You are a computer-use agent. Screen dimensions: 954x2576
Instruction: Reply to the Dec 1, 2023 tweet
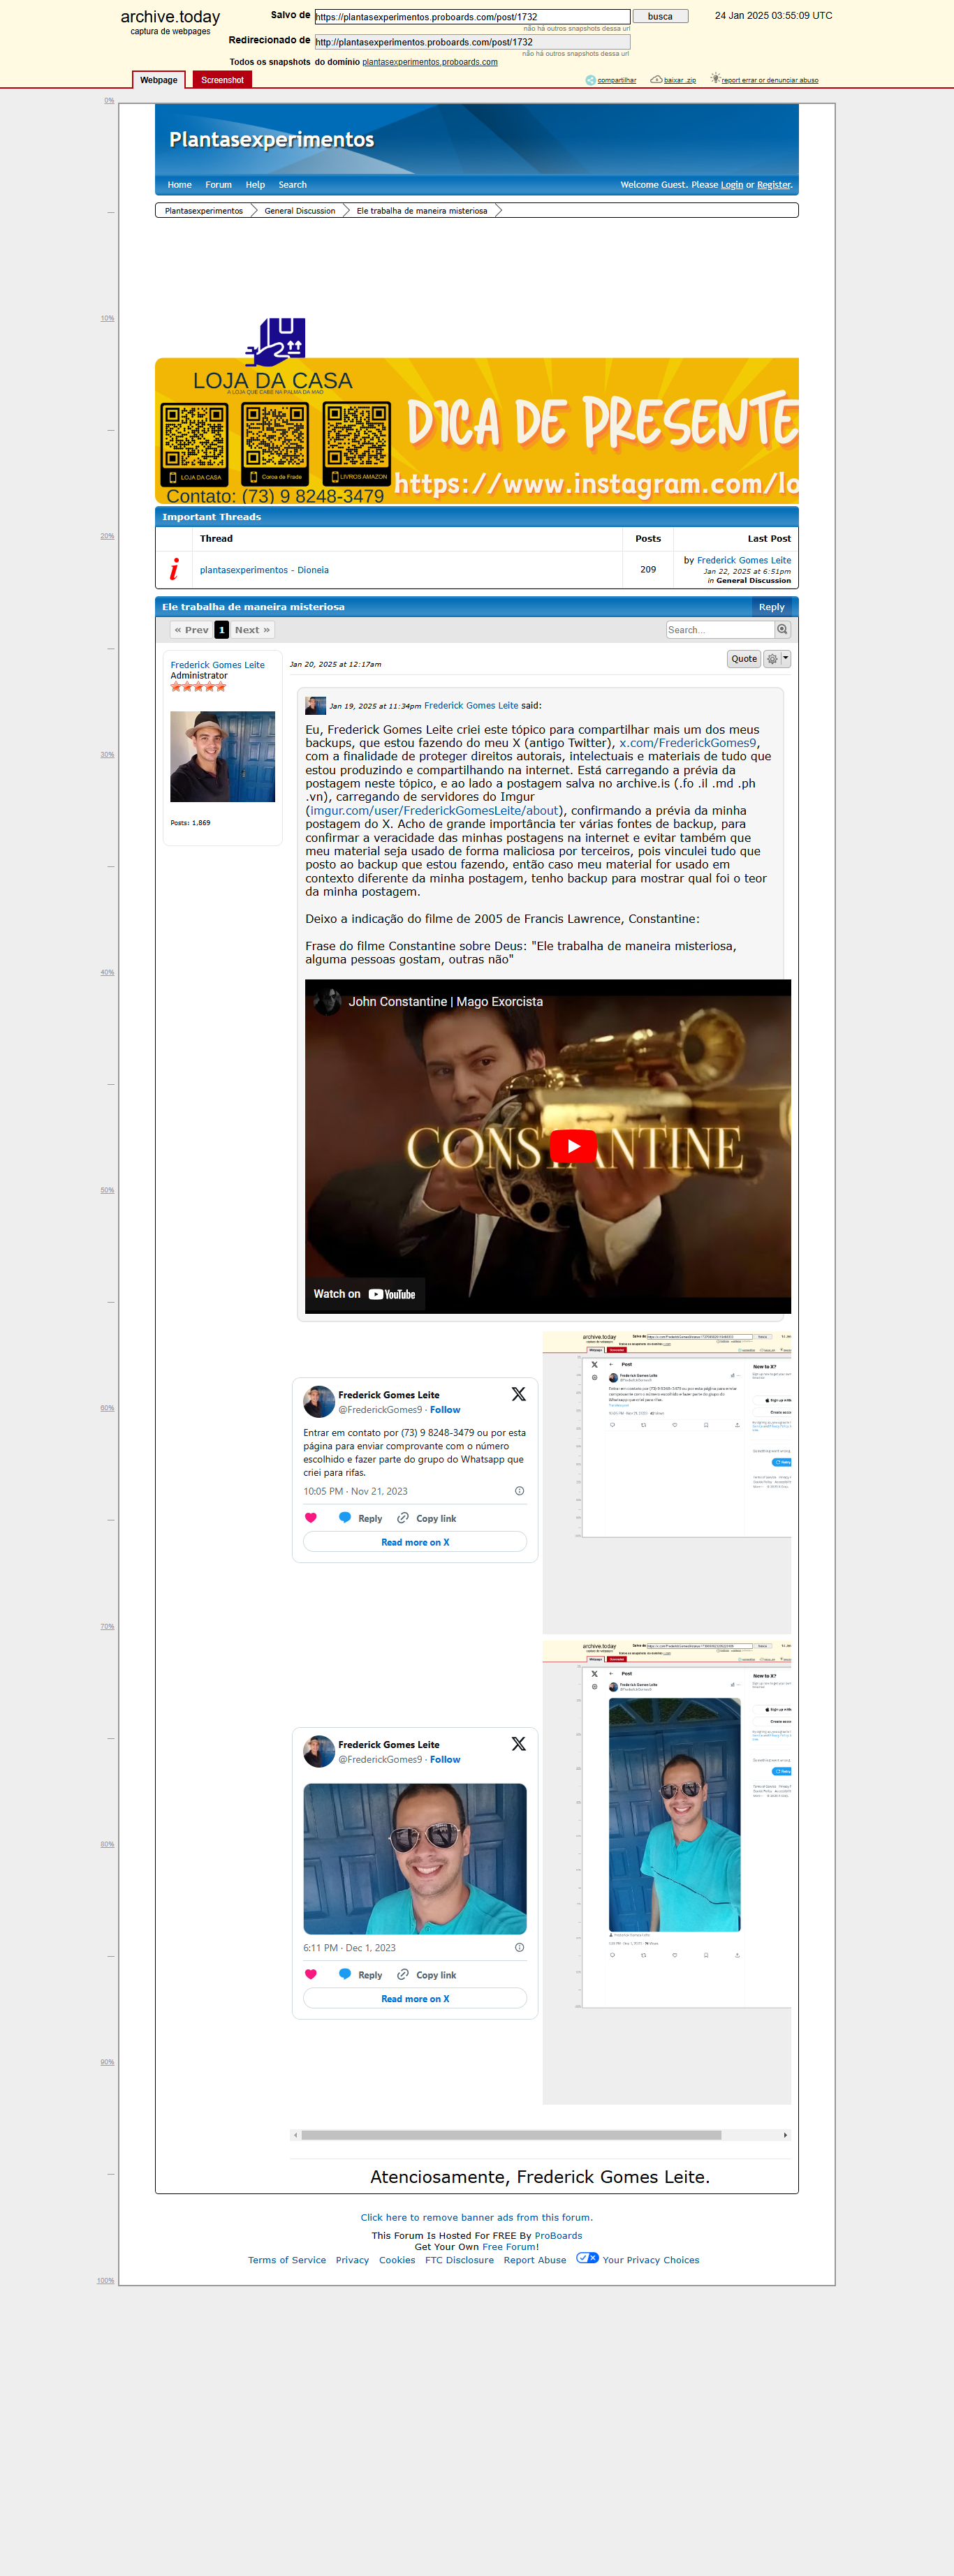[x=361, y=1974]
